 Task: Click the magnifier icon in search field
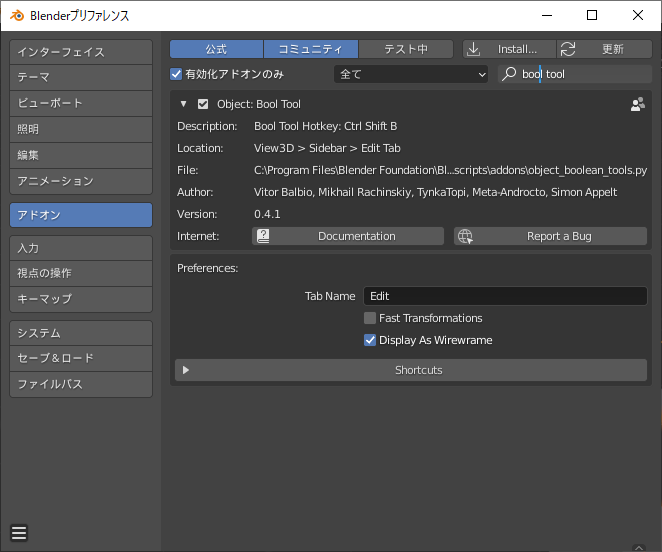(x=509, y=74)
